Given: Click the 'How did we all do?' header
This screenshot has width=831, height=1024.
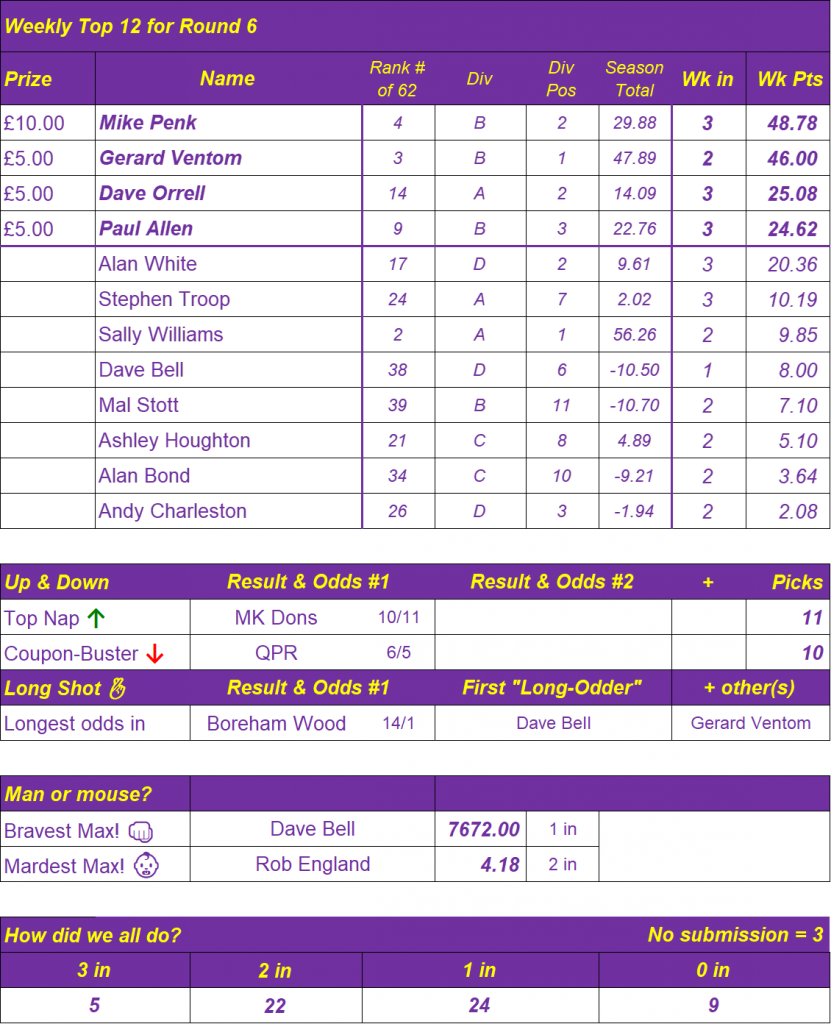Looking at the screenshot, I should (x=93, y=935).
